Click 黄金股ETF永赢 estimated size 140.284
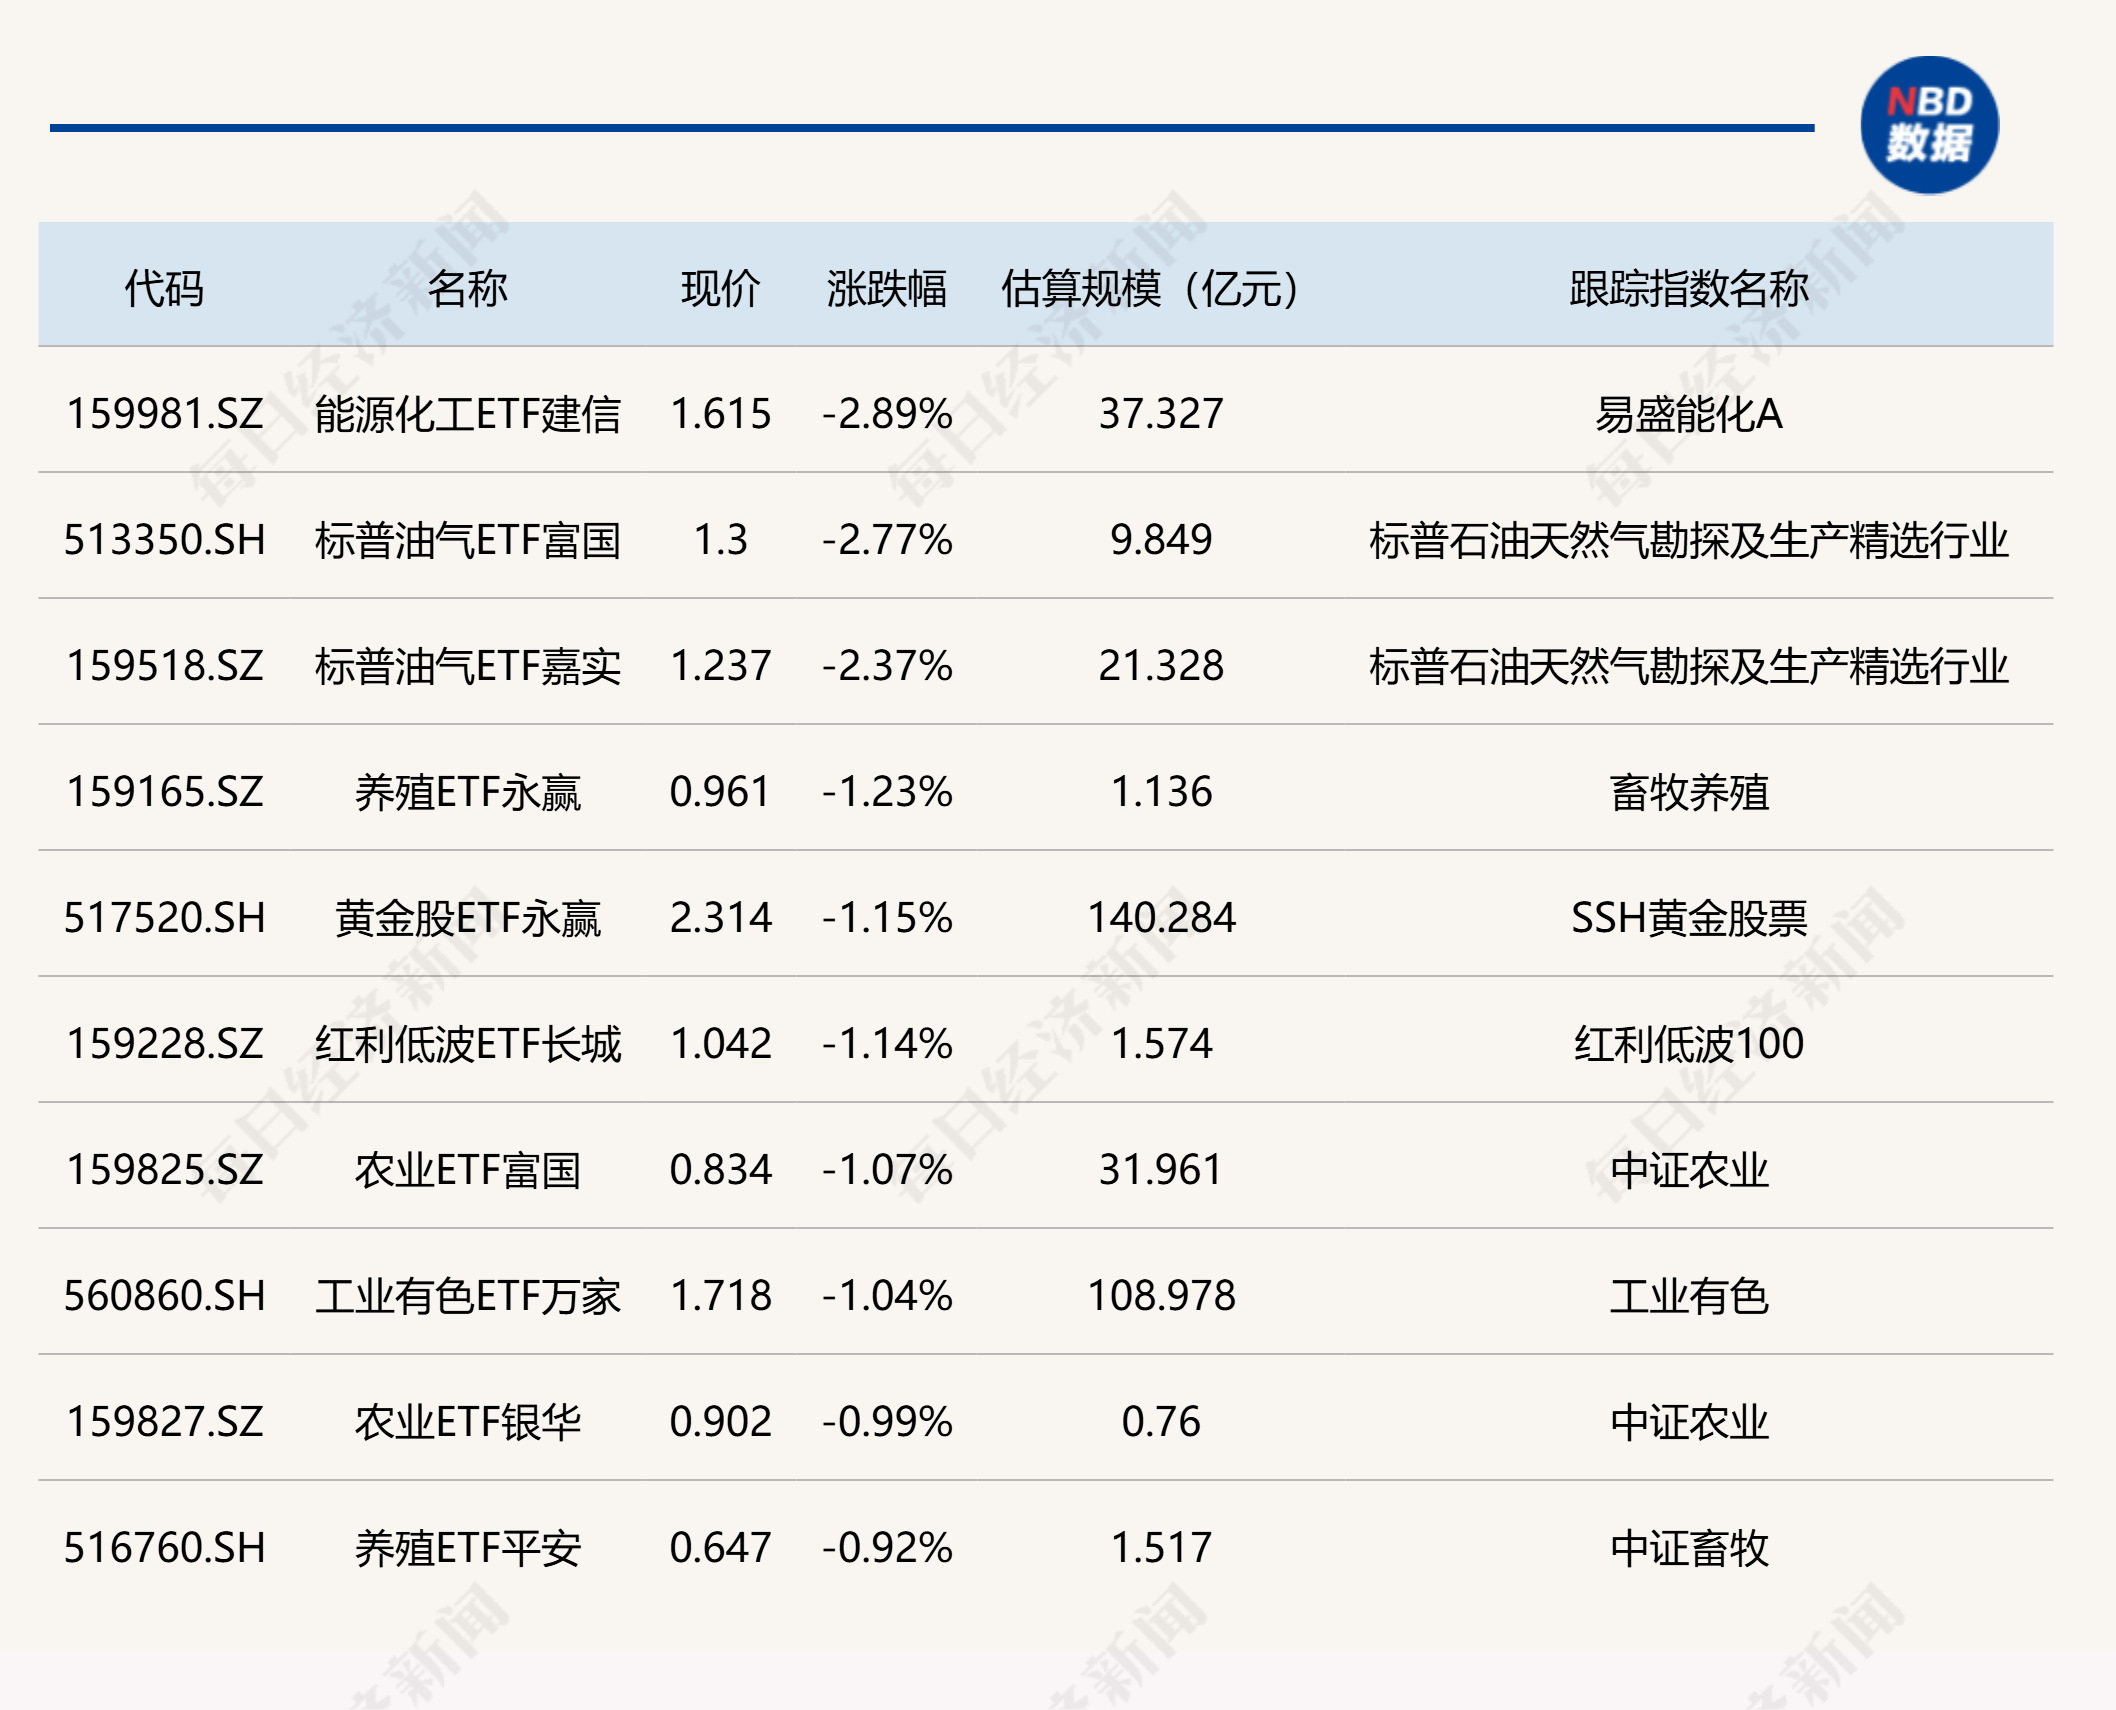2116x1710 pixels. [x=1161, y=918]
